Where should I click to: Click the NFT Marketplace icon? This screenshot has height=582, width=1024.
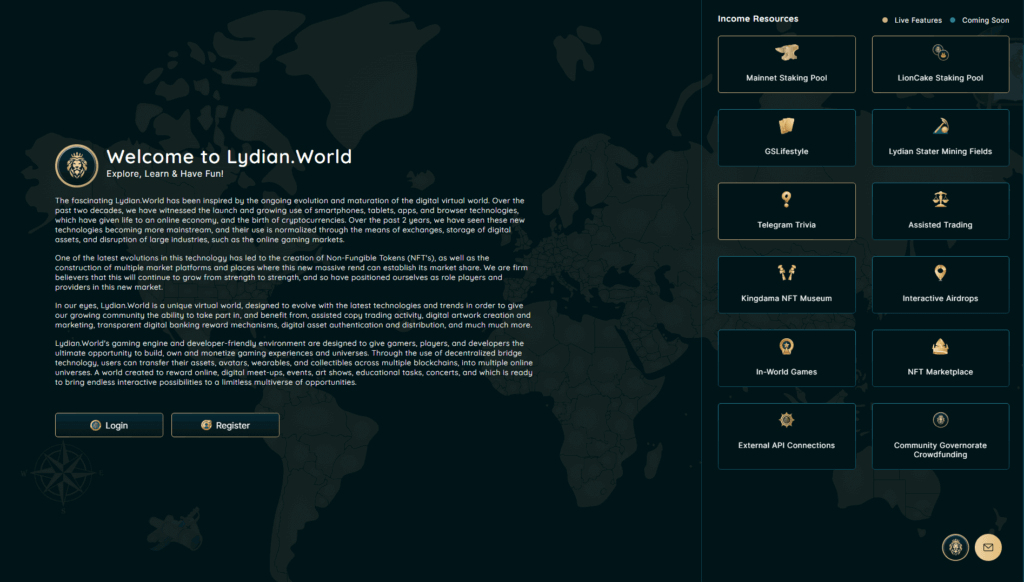940,346
